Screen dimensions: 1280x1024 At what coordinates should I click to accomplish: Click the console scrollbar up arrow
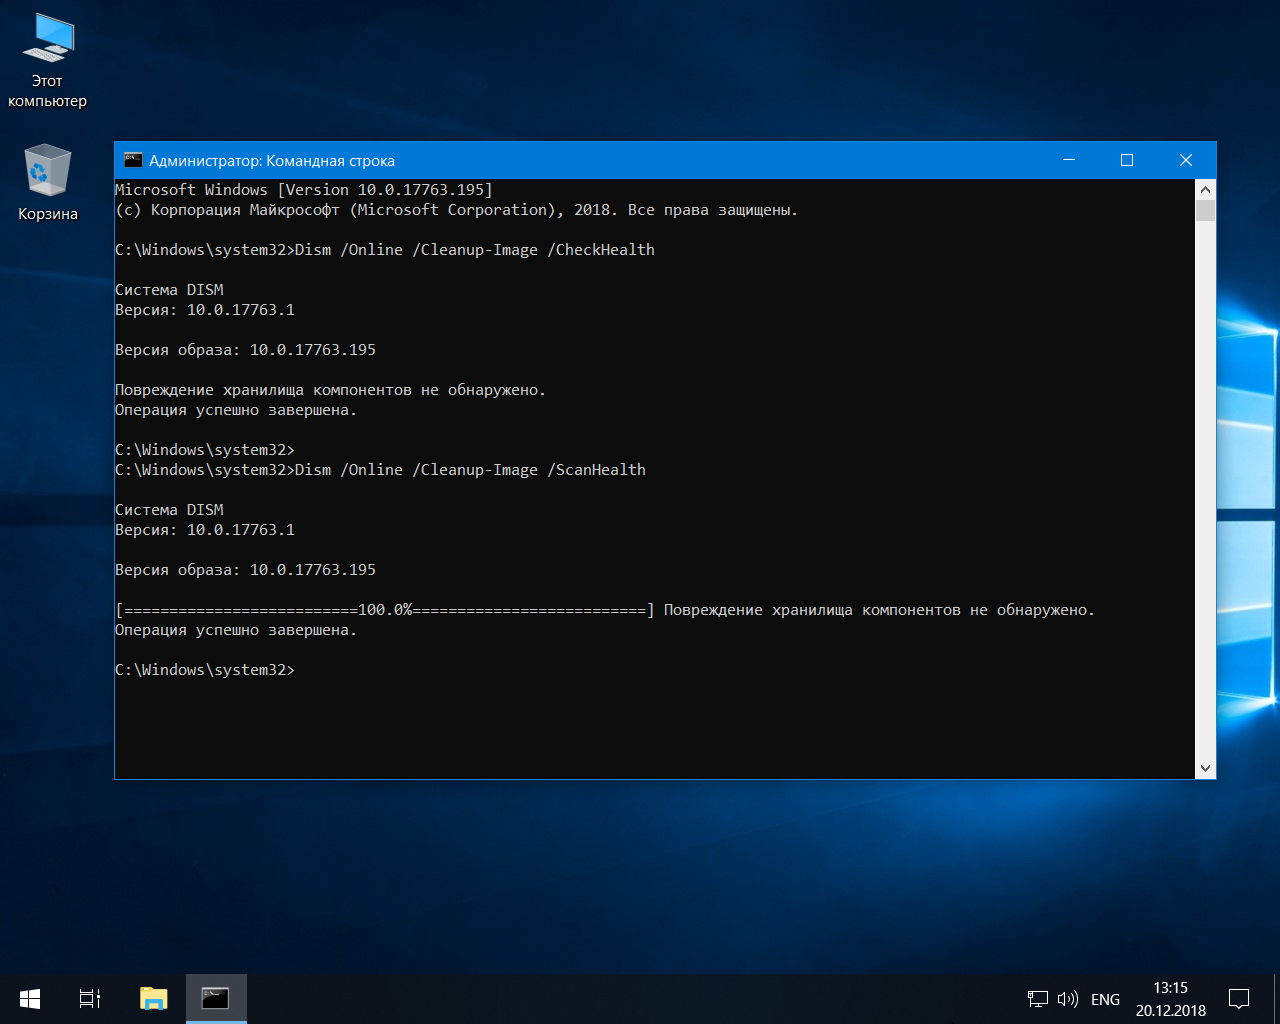1205,189
